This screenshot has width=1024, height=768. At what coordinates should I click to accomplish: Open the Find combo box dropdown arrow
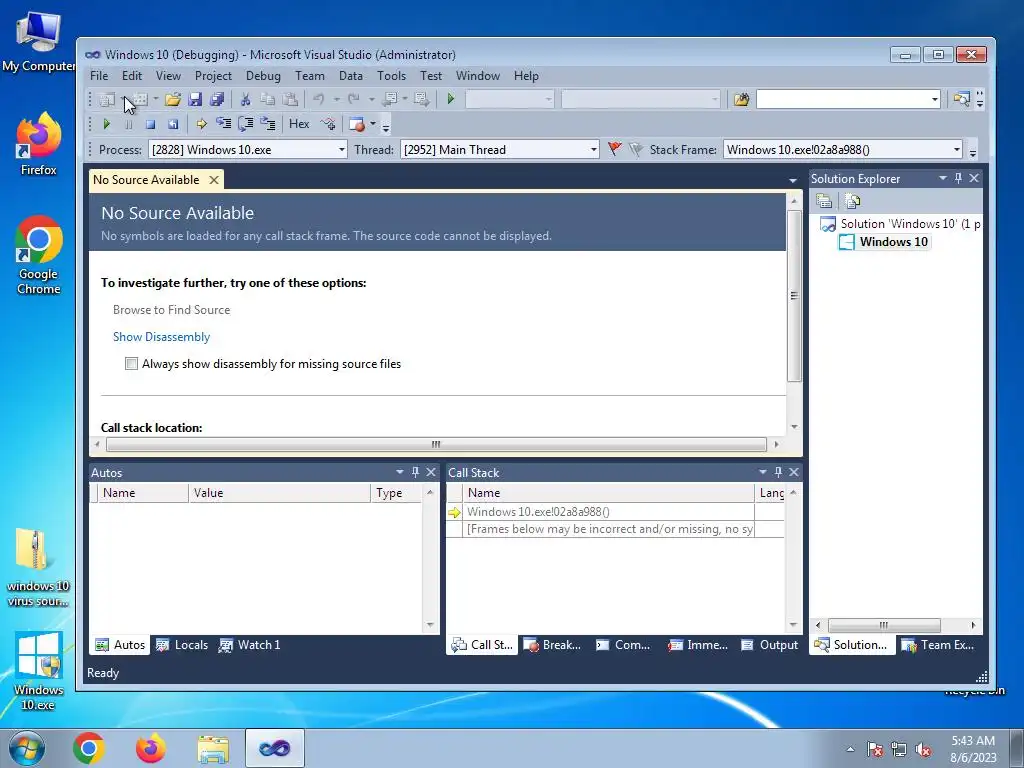point(935,99)
